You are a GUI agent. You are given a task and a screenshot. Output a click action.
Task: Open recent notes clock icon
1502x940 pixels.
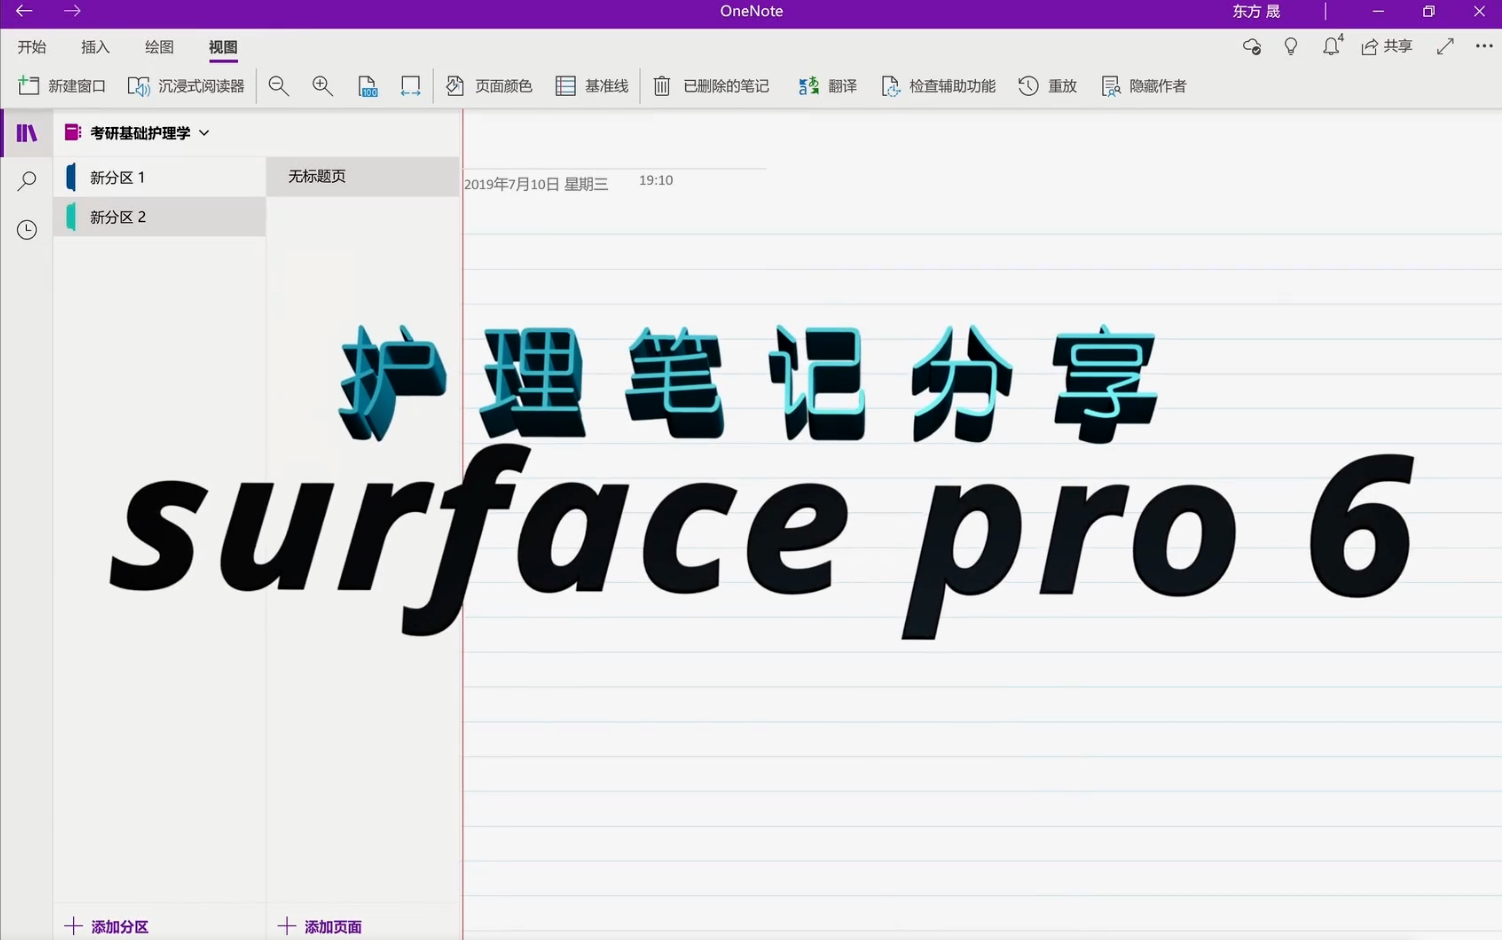27,230
